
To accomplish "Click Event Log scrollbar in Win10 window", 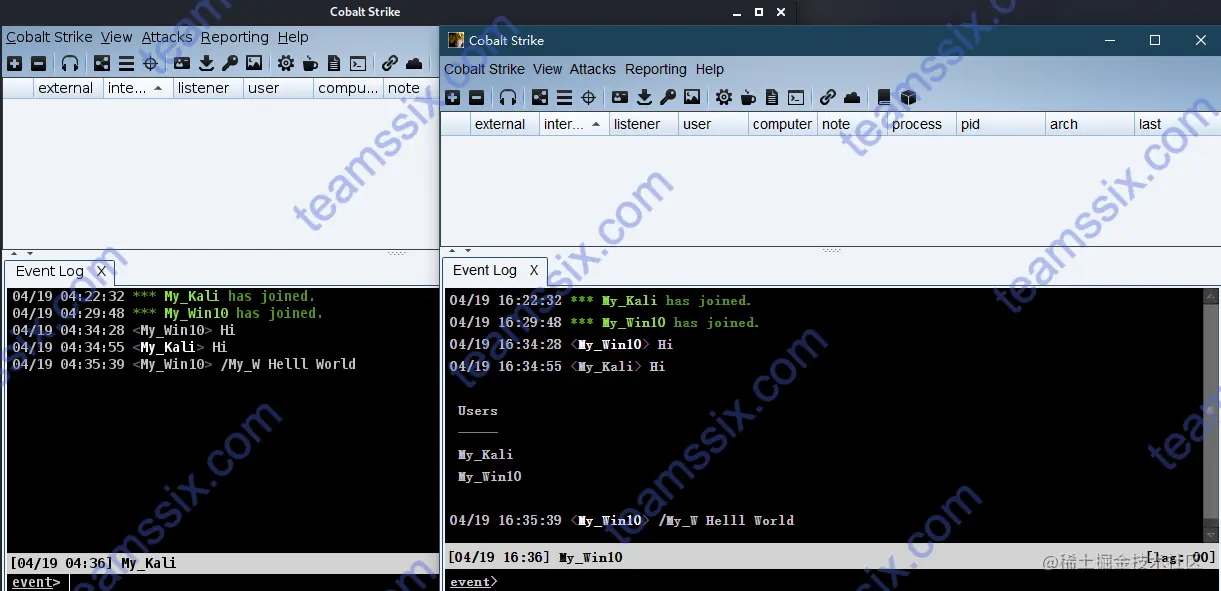I will pos(1211,414).
